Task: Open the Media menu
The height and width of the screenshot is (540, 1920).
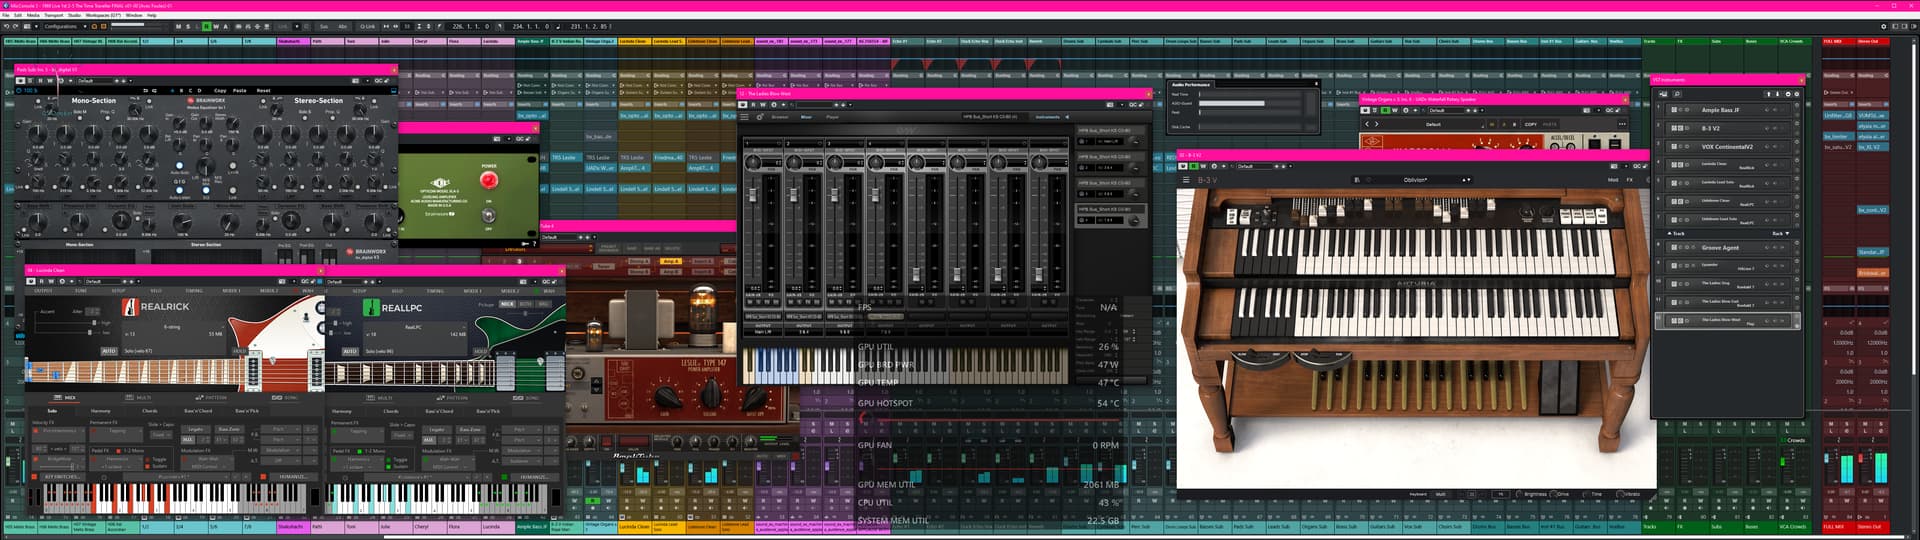Action: click(33, 15)
